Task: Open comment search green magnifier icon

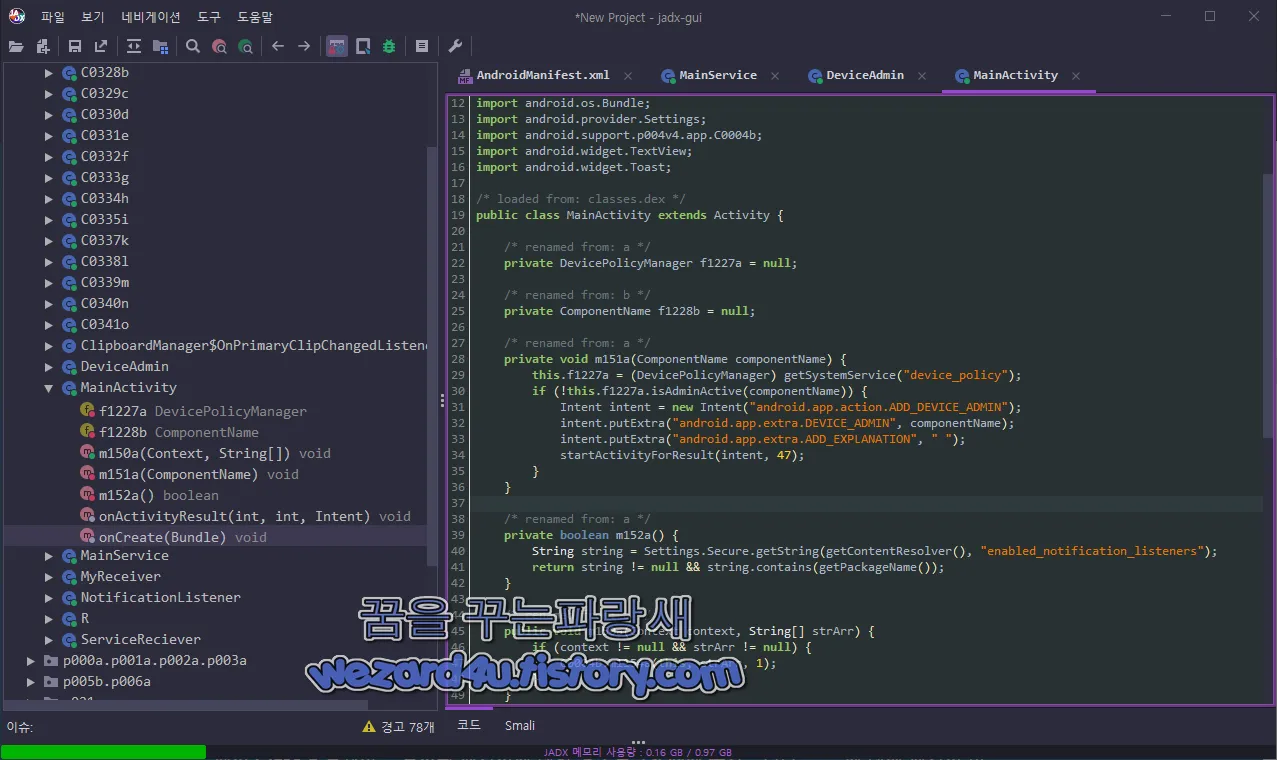Action: coord(245,46)
